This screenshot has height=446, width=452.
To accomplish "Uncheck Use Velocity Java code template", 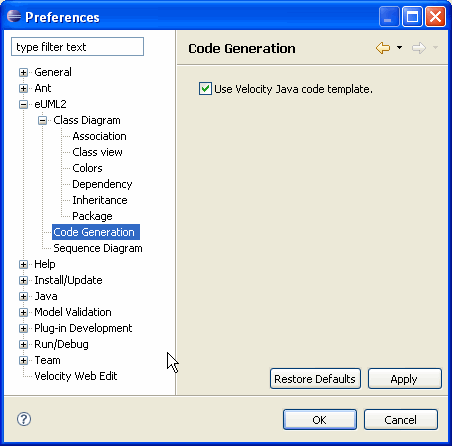I will [x=205, y=89].
